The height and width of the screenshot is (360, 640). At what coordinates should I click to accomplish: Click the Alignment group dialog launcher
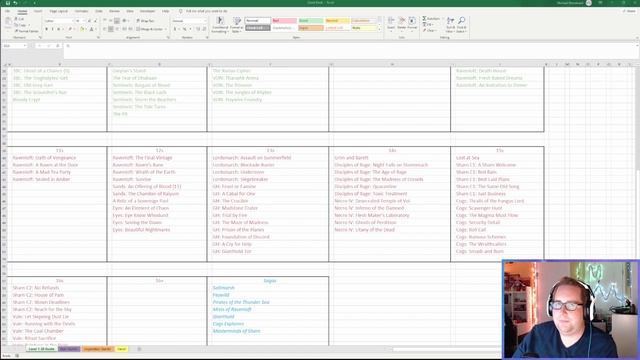pyautogui.click(x=168, y=38)
